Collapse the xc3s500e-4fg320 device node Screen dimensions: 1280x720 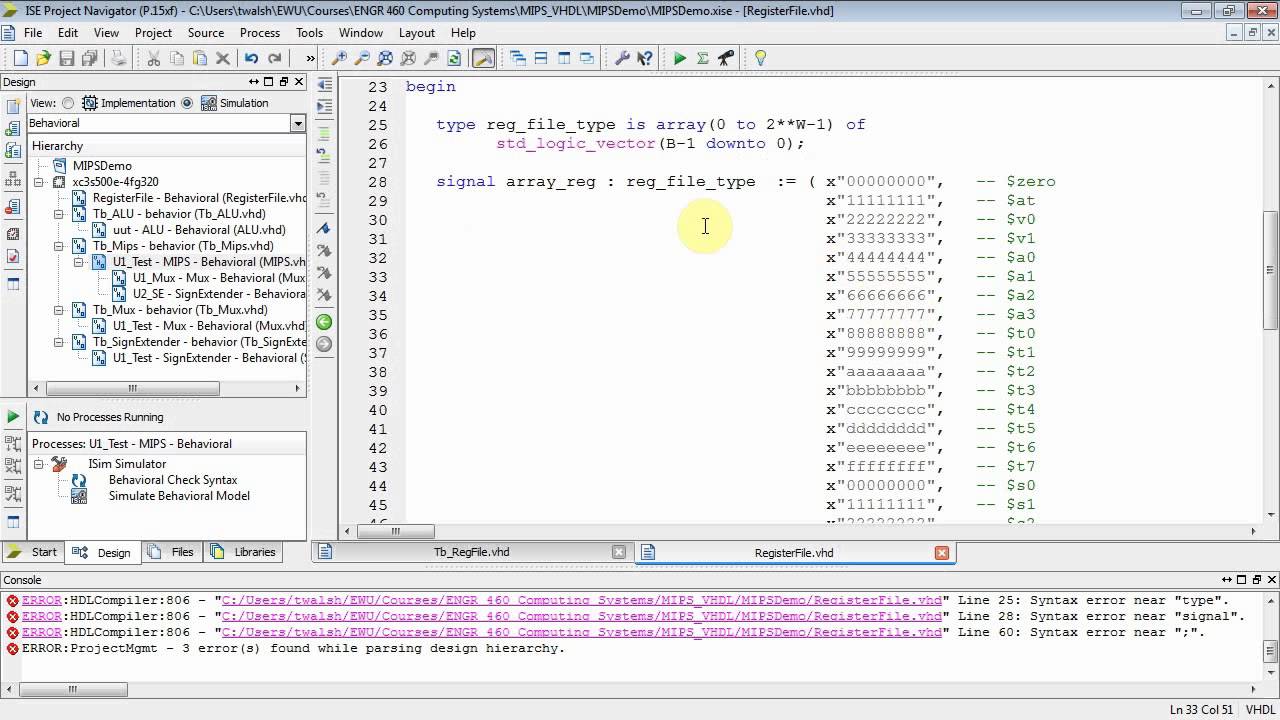39,182
